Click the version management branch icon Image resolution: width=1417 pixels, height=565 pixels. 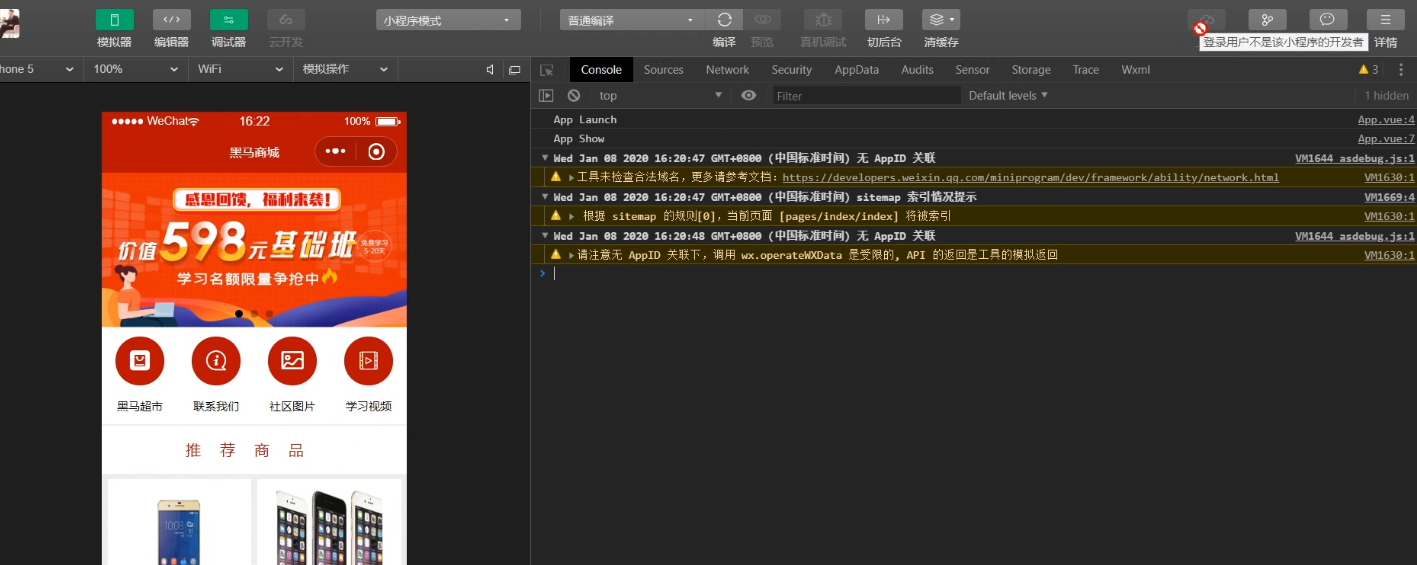coord(1267,20)
